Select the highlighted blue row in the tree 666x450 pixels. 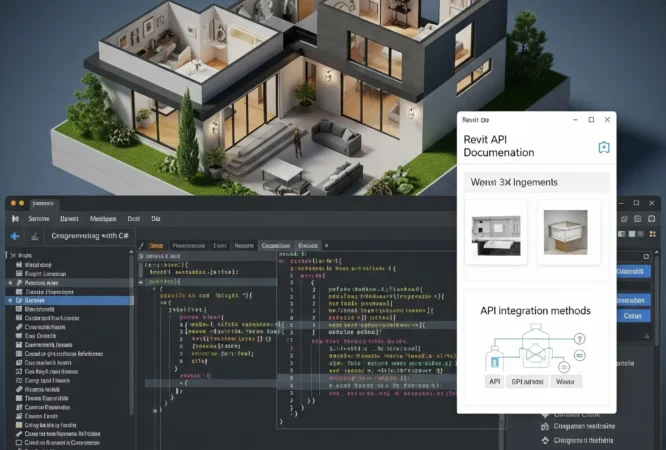coord(70,300)
